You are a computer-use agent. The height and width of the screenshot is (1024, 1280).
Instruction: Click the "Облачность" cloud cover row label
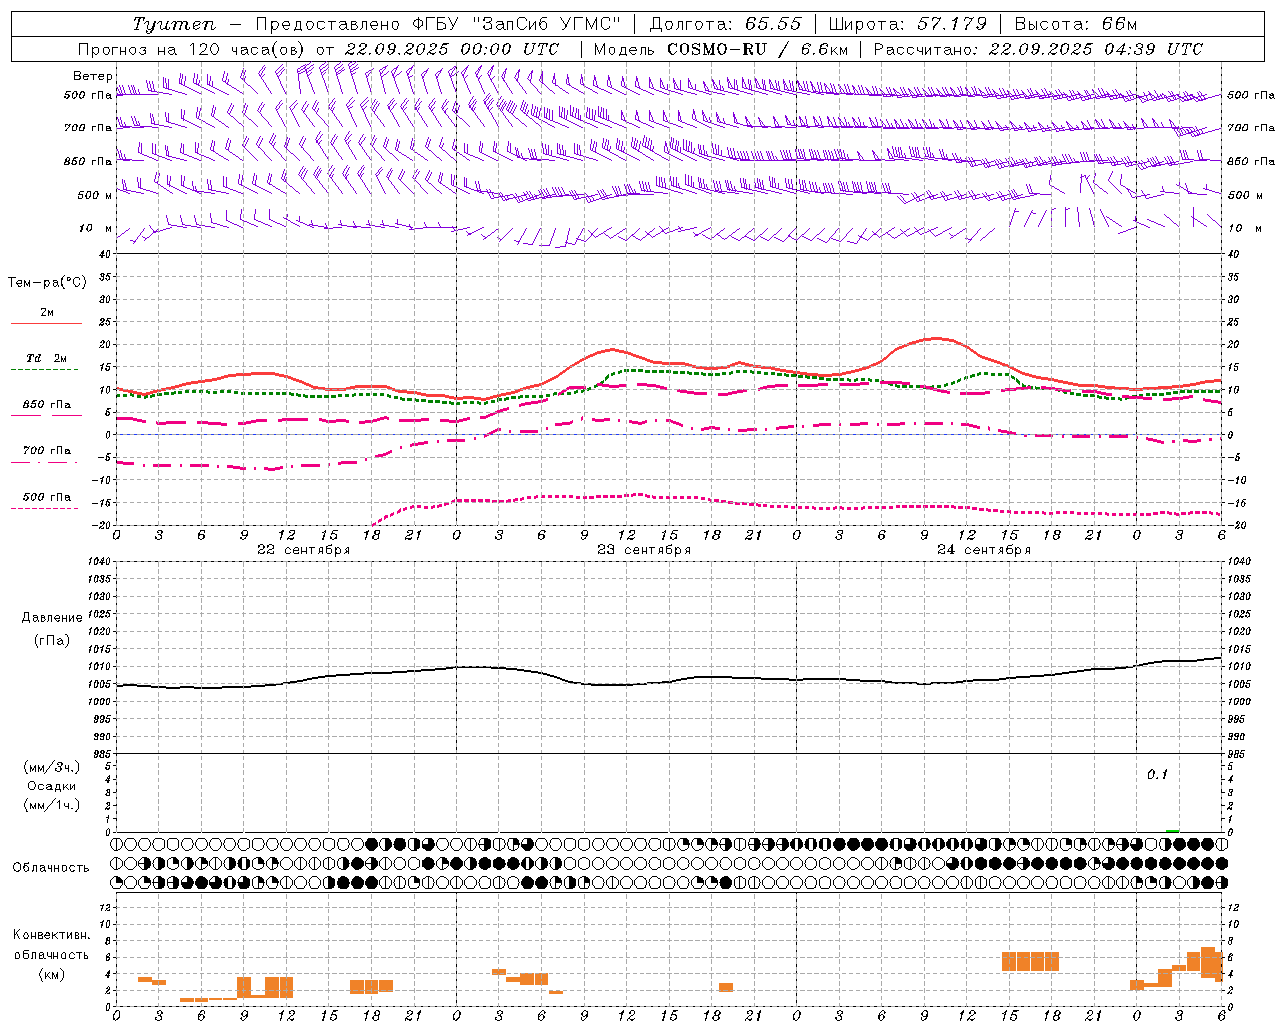51,868
